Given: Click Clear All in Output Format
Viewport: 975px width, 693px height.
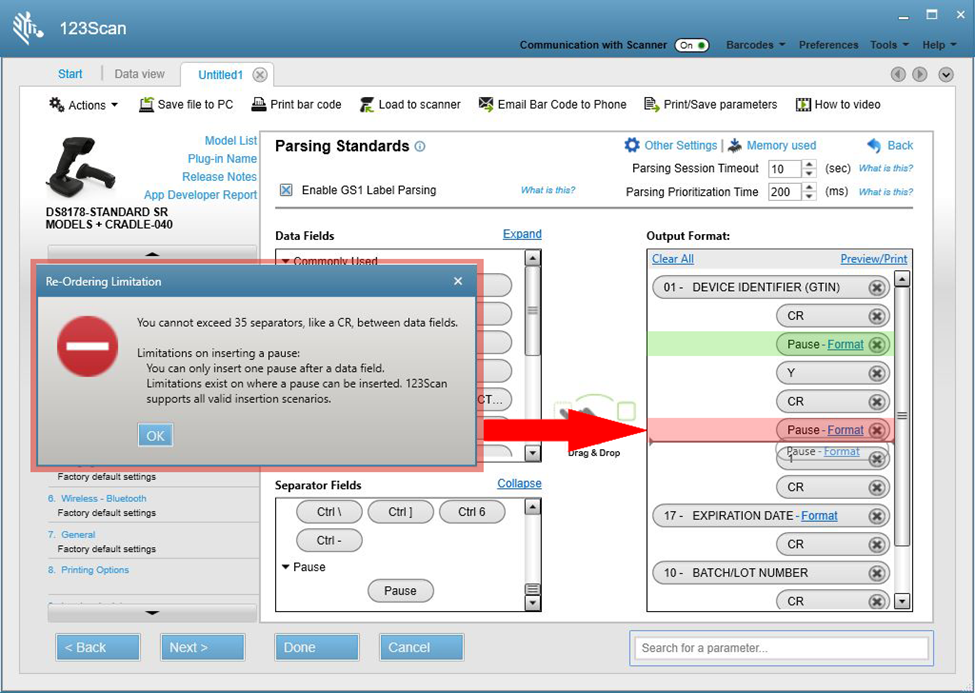Looking at the screenshot, I should (672, 258).
